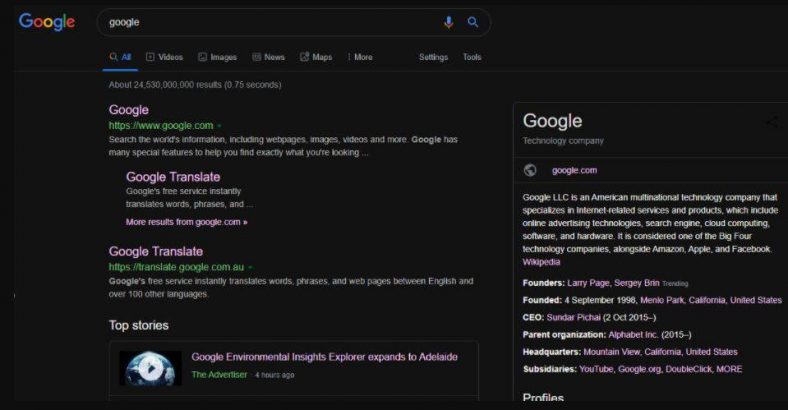
Task: Click the Top stories heading
Action: (139, 326)
